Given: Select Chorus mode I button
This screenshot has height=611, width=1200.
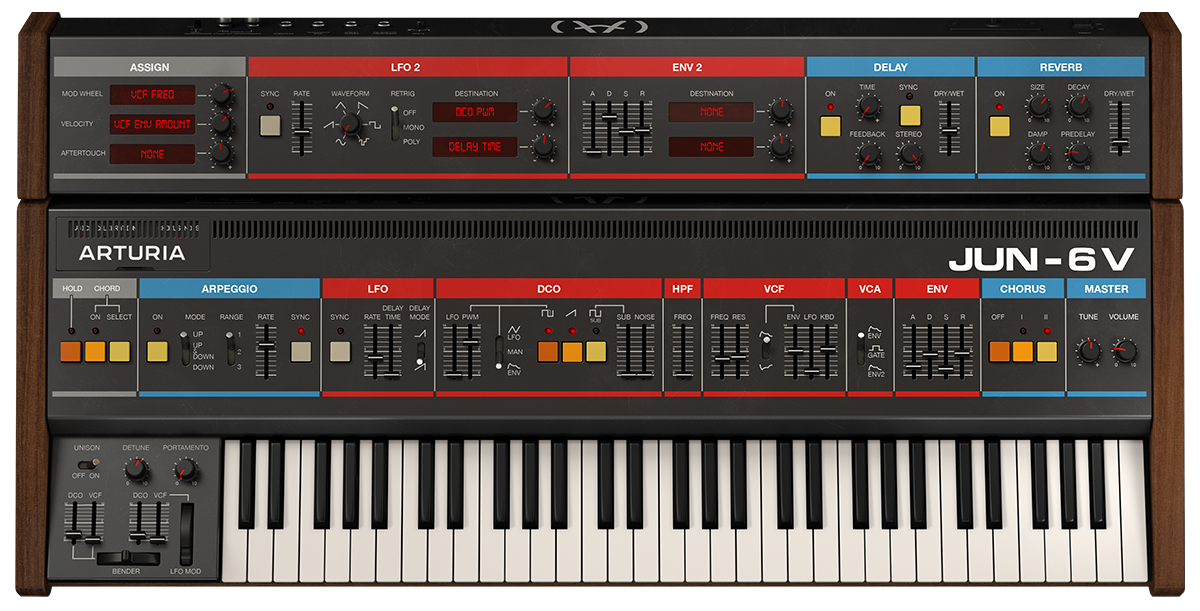Looking at the screenshot, I should pos(1022,351).
